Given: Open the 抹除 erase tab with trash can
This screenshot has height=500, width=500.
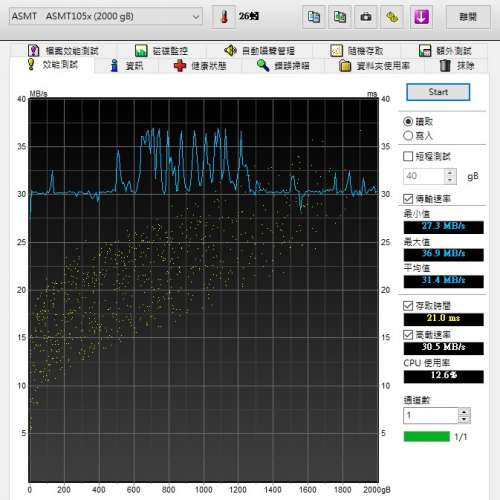Looking at the screenshot, I should point(457,66).
